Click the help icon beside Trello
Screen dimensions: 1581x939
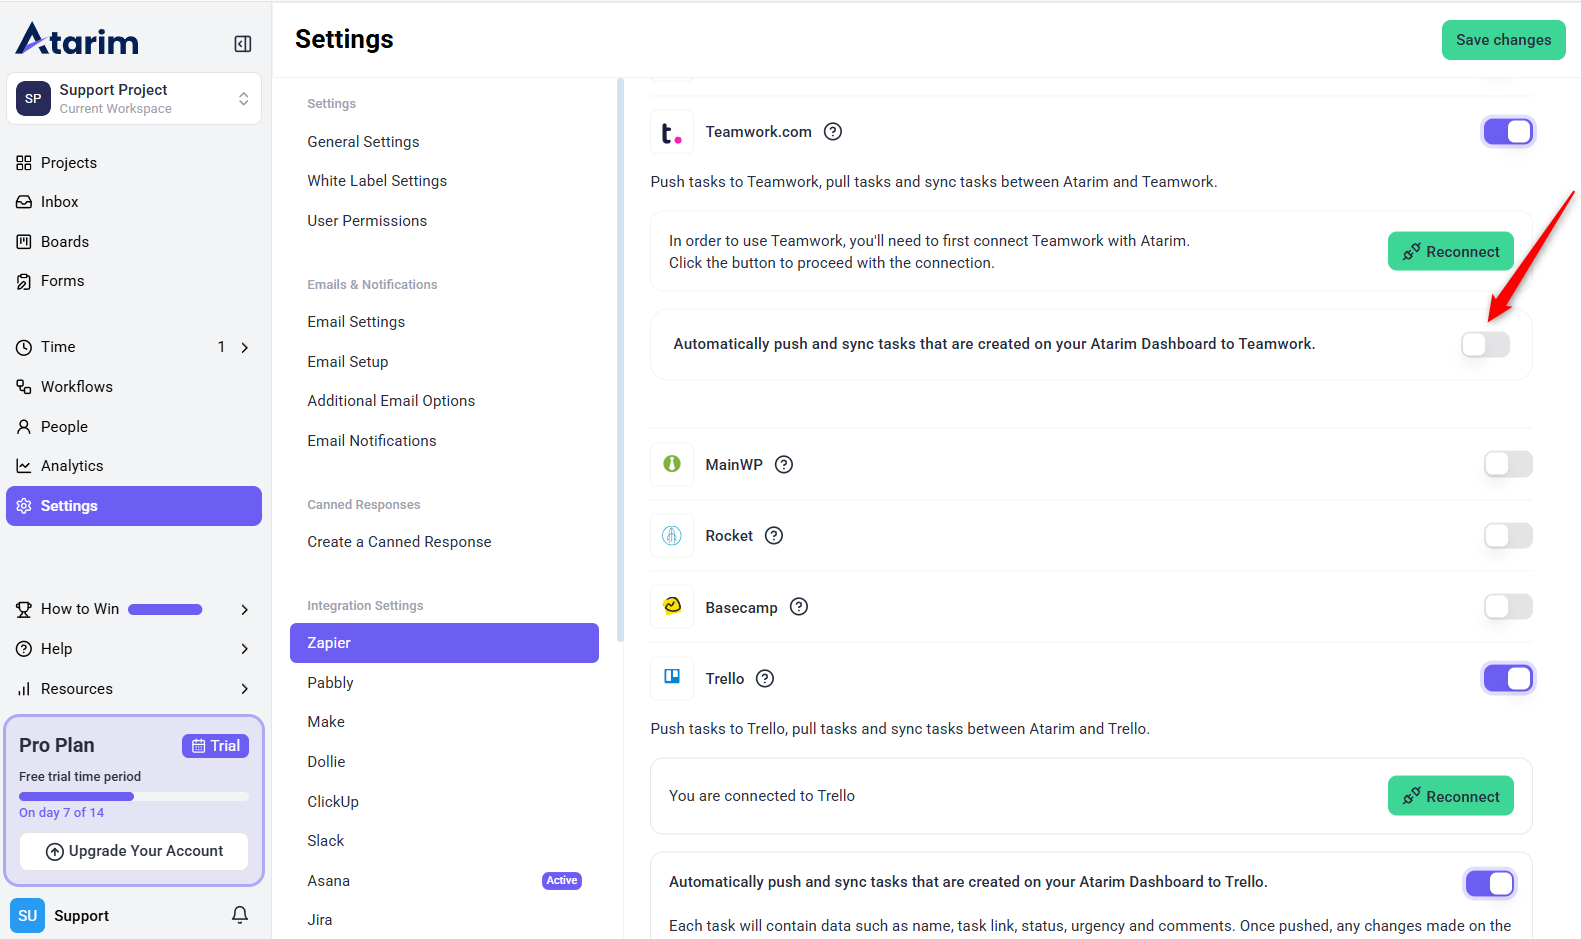coord(765,679)
